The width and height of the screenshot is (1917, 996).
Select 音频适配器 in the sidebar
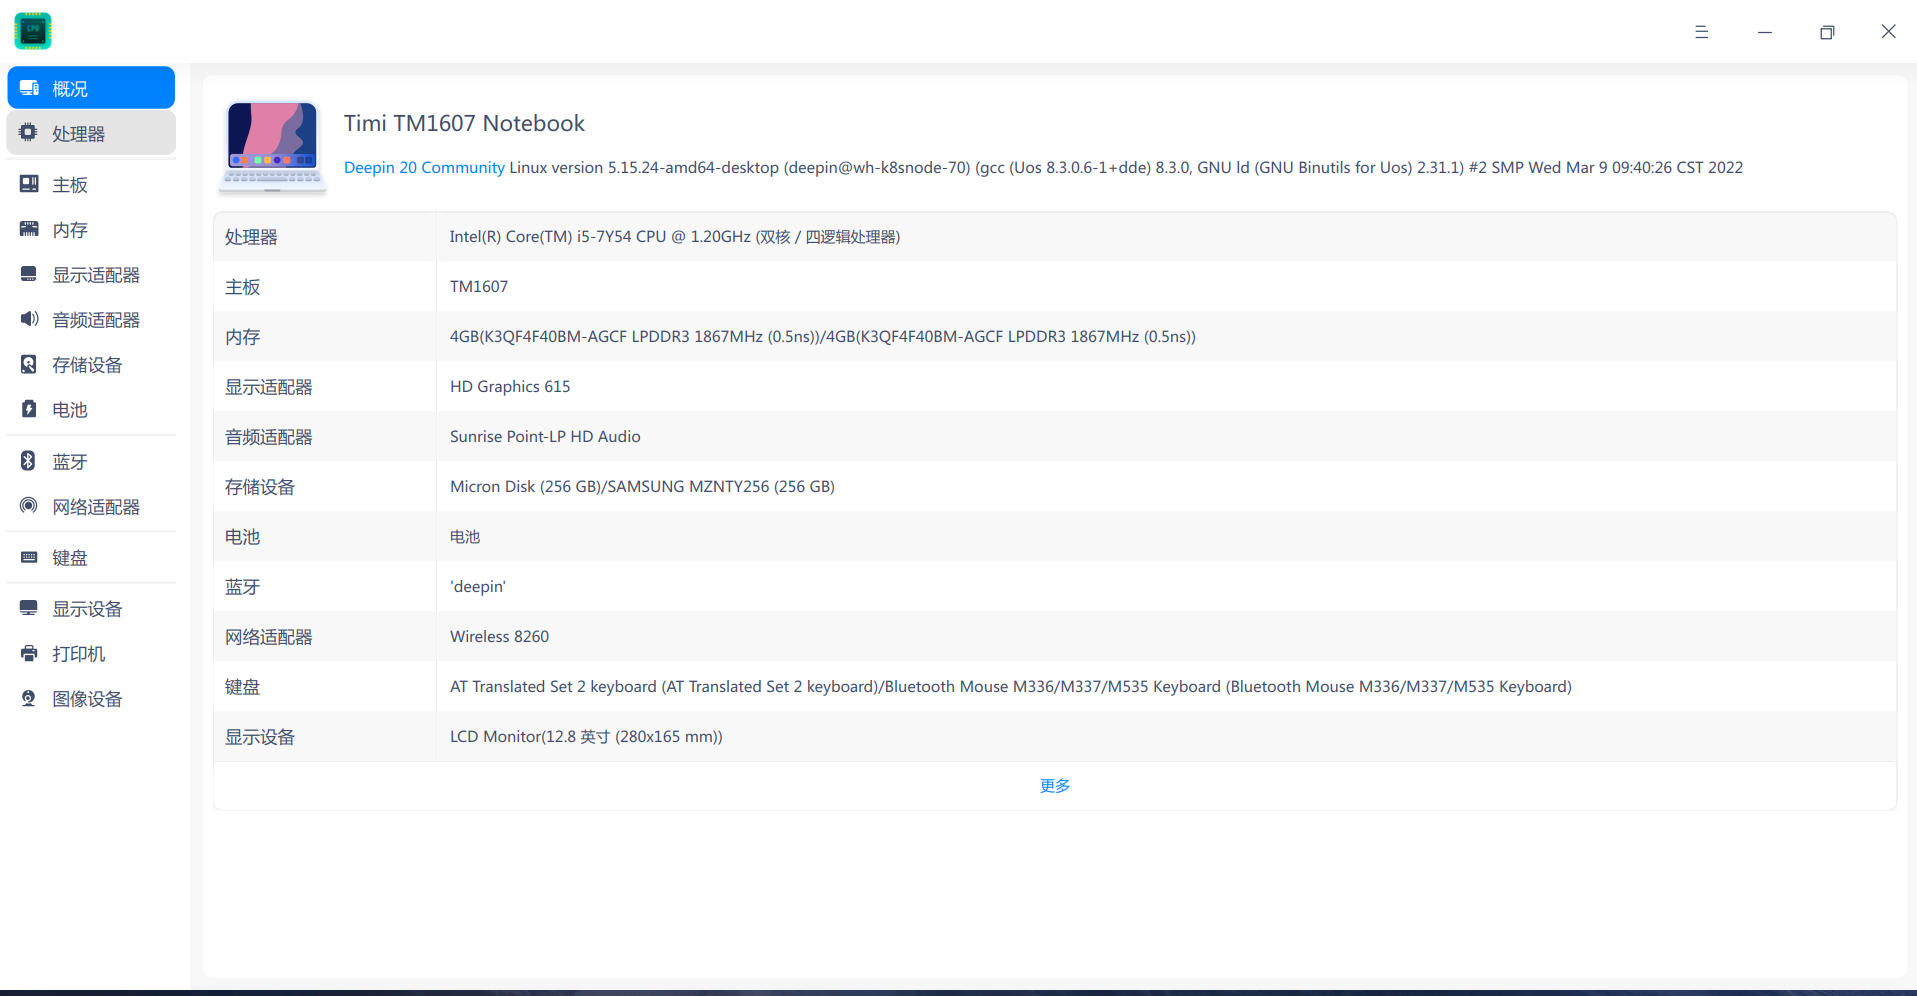(91, 319)
